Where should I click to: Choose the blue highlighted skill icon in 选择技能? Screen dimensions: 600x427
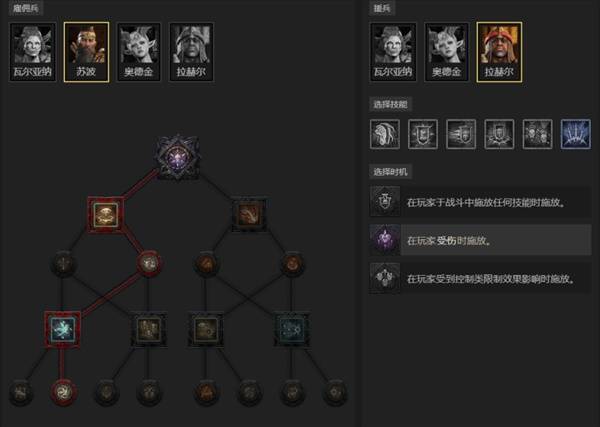[576, 134]
